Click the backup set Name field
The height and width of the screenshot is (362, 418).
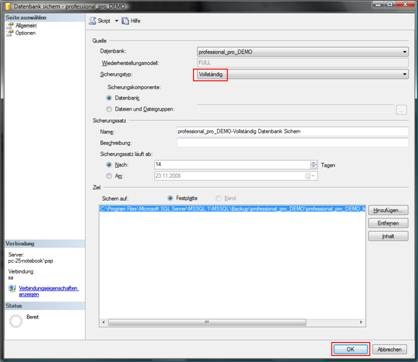coord(292,131)
